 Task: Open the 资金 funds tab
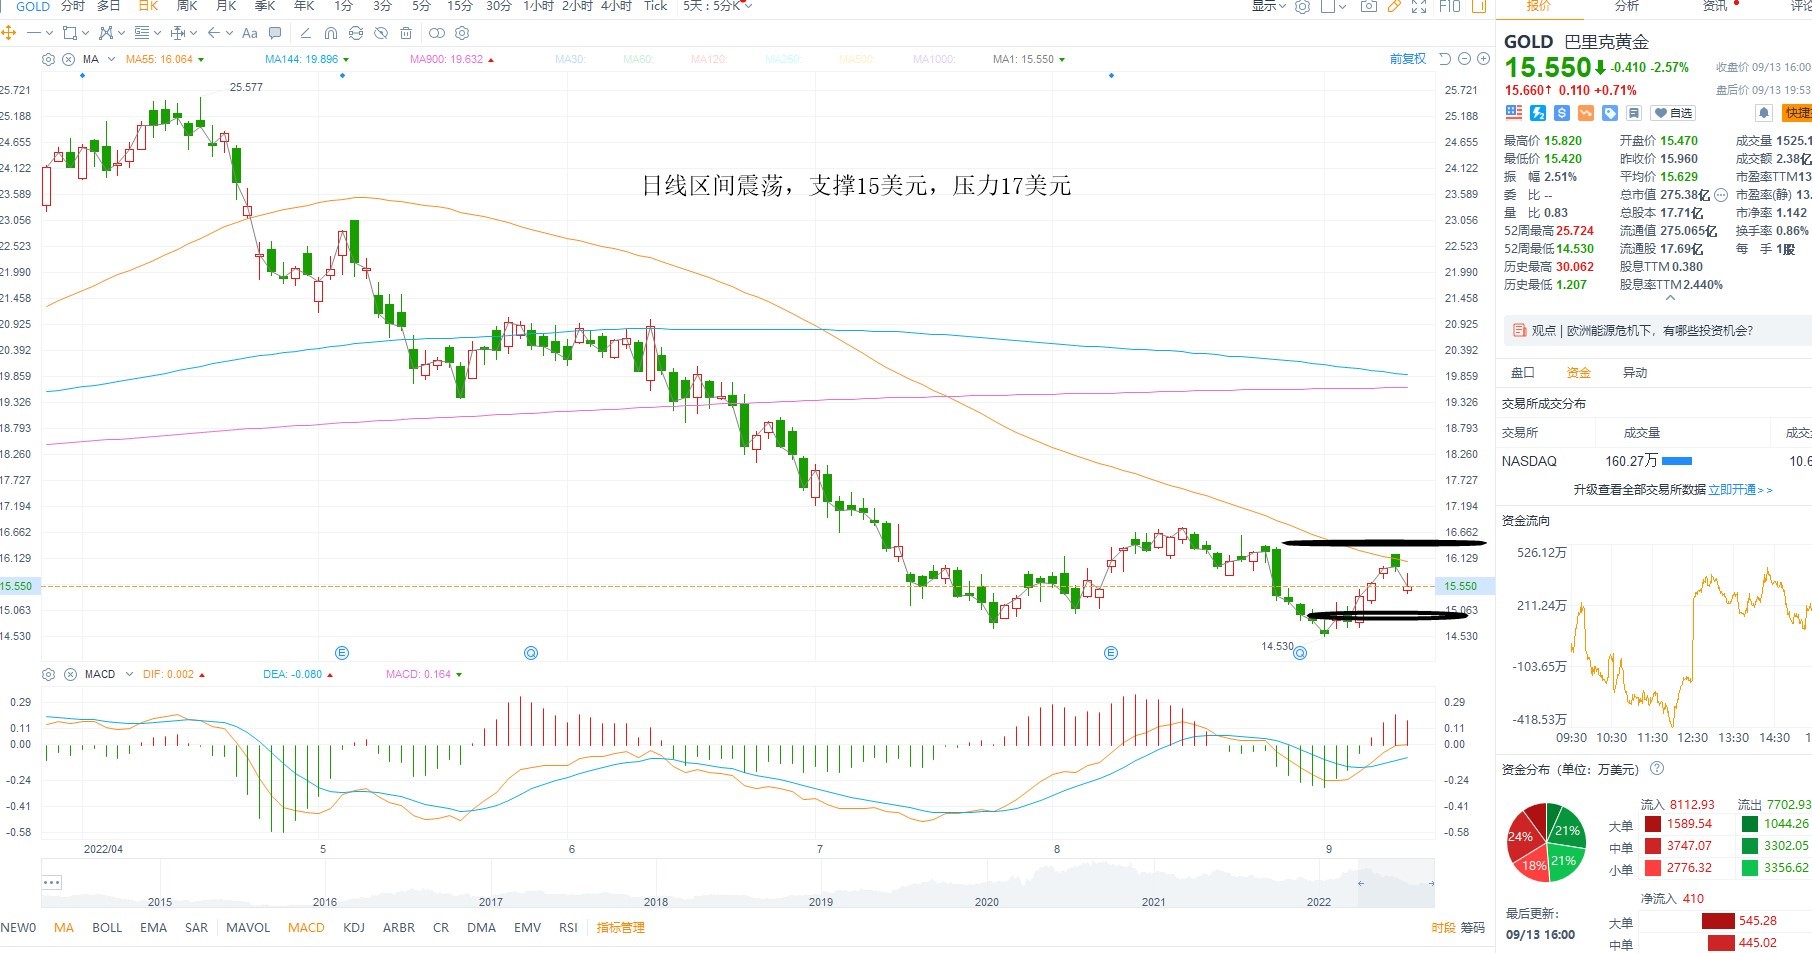point(1579,372)
